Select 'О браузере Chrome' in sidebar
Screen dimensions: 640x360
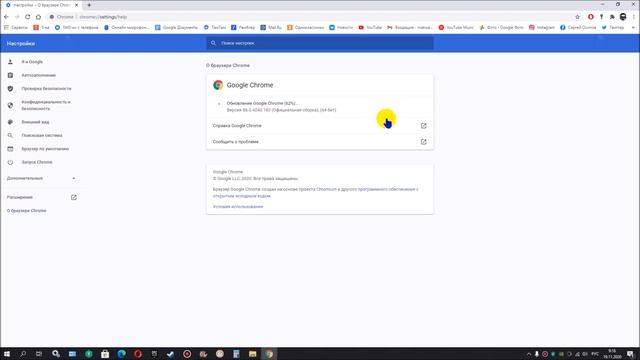27,211
